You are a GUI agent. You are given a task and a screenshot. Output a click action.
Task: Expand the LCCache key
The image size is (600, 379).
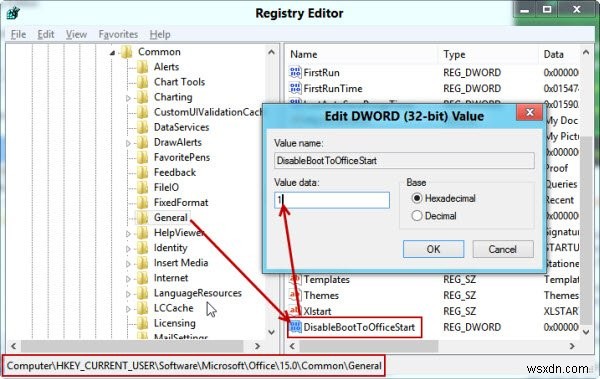point(128,309)
